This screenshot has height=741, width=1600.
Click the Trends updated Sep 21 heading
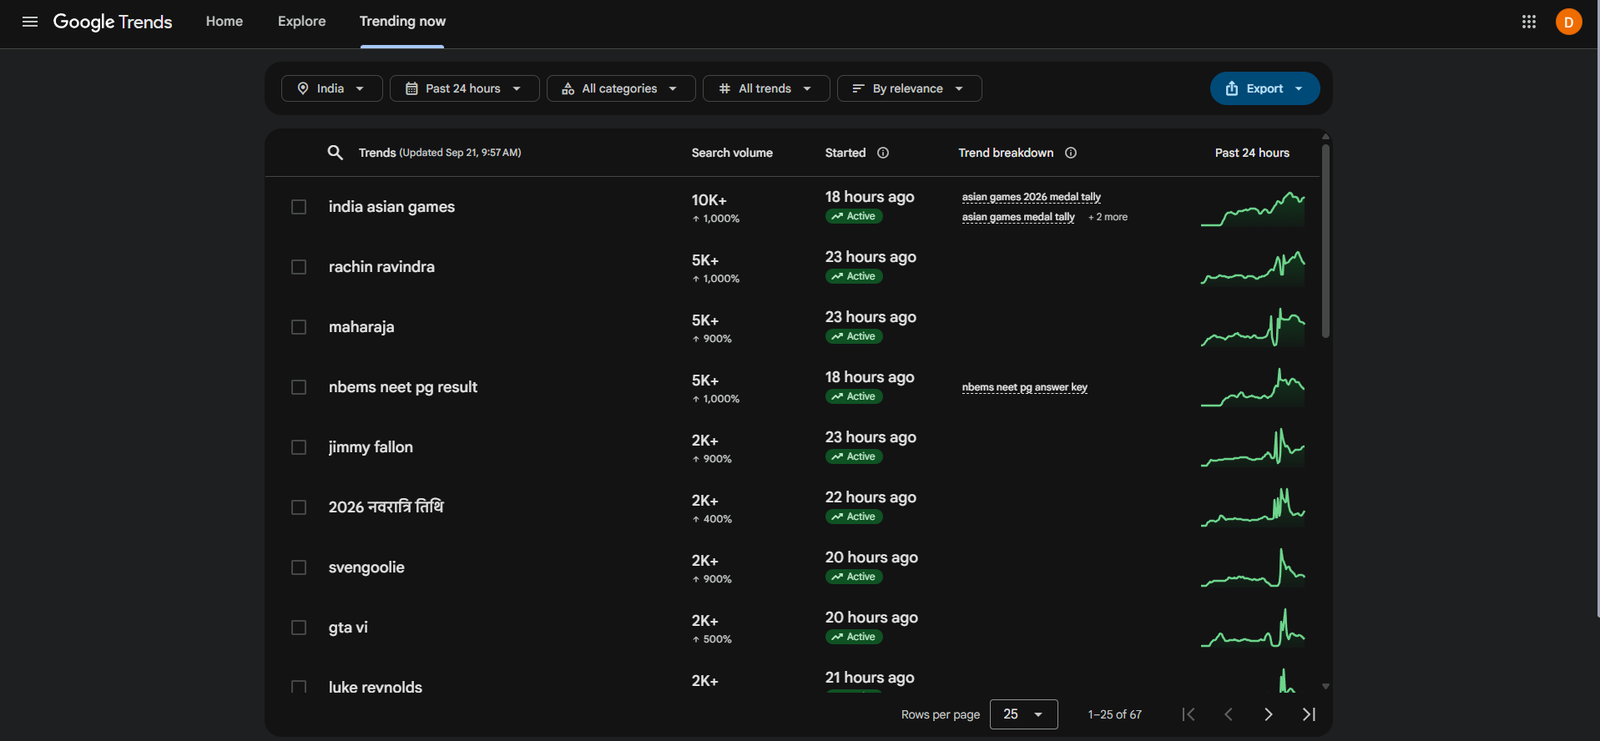(440, 153)
